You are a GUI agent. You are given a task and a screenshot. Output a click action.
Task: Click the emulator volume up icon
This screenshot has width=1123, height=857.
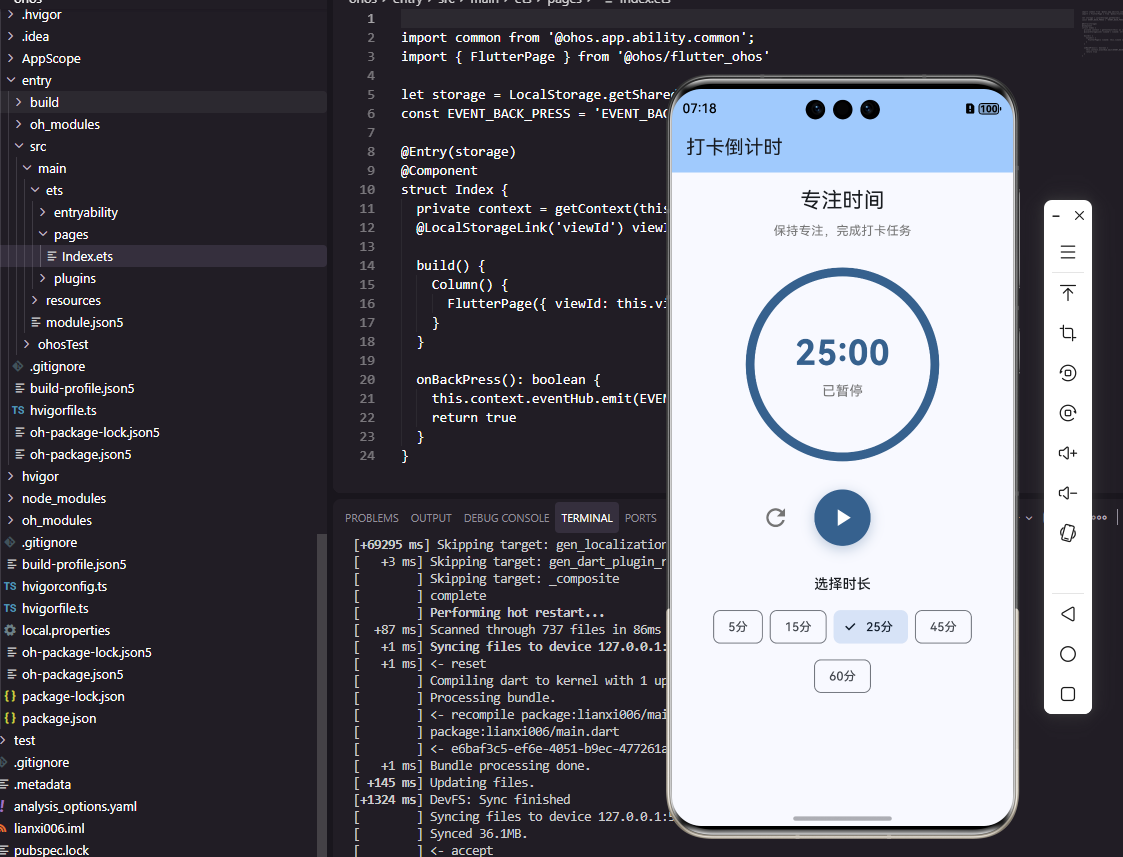coord(1068,453)
